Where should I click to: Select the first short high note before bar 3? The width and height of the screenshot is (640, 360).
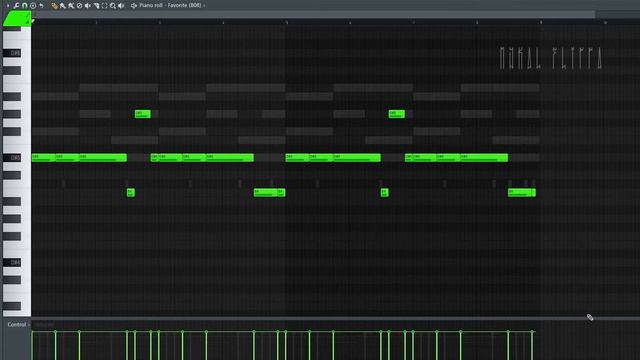tap(143, 114)
